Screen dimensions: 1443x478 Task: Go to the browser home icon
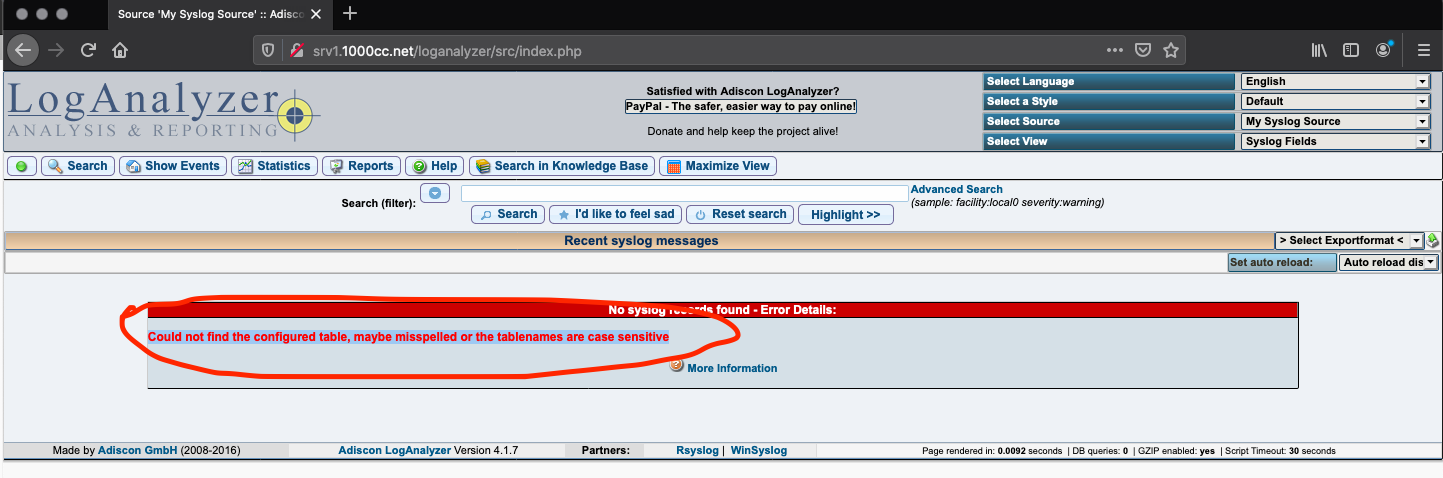[120, 50]
